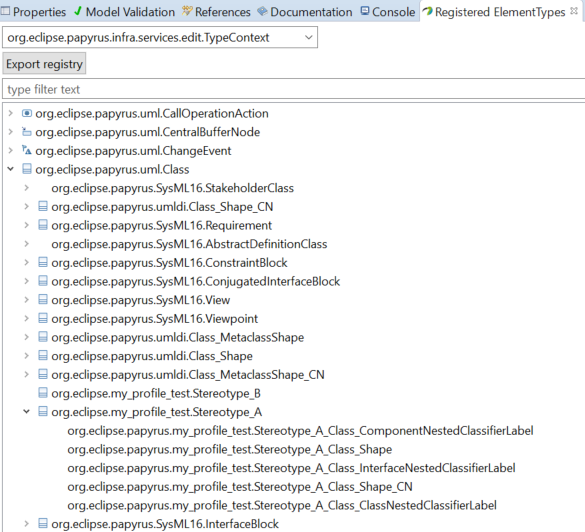Click the ConstraintBlock class icon
This screenshot has width=585, height=532.
[43, 262]
